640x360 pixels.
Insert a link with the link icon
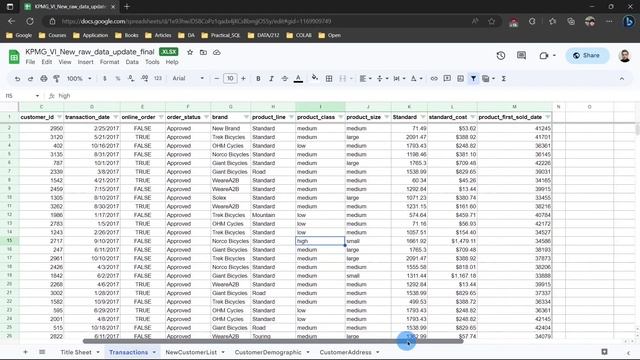434,78
